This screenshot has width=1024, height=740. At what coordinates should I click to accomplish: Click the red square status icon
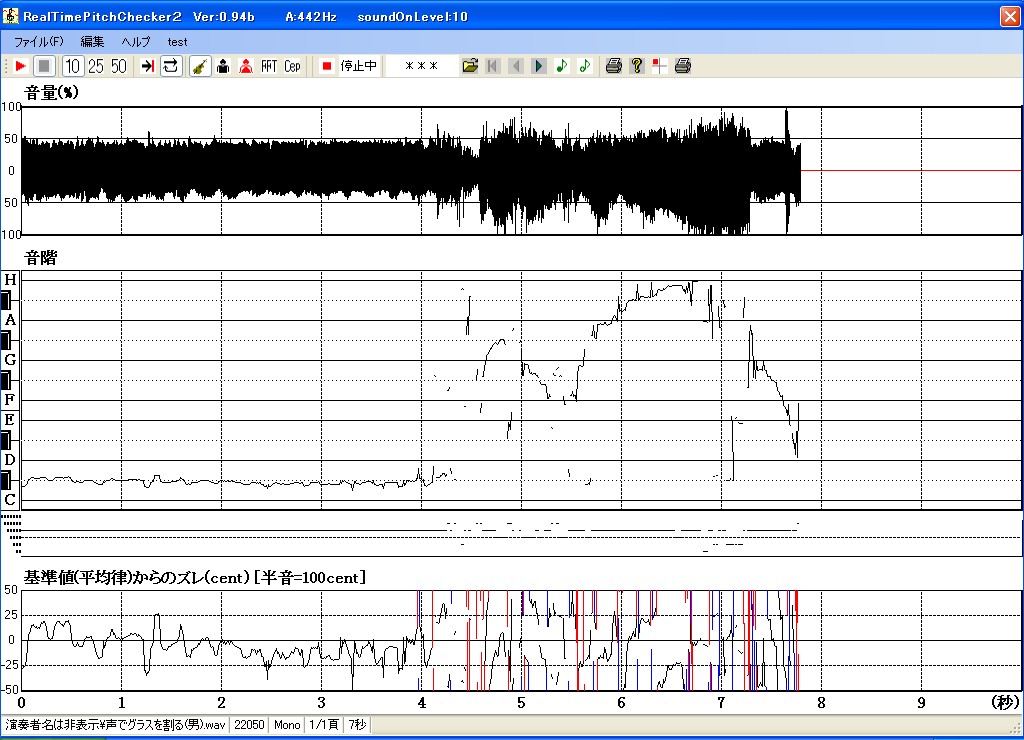tap(327, 66)
